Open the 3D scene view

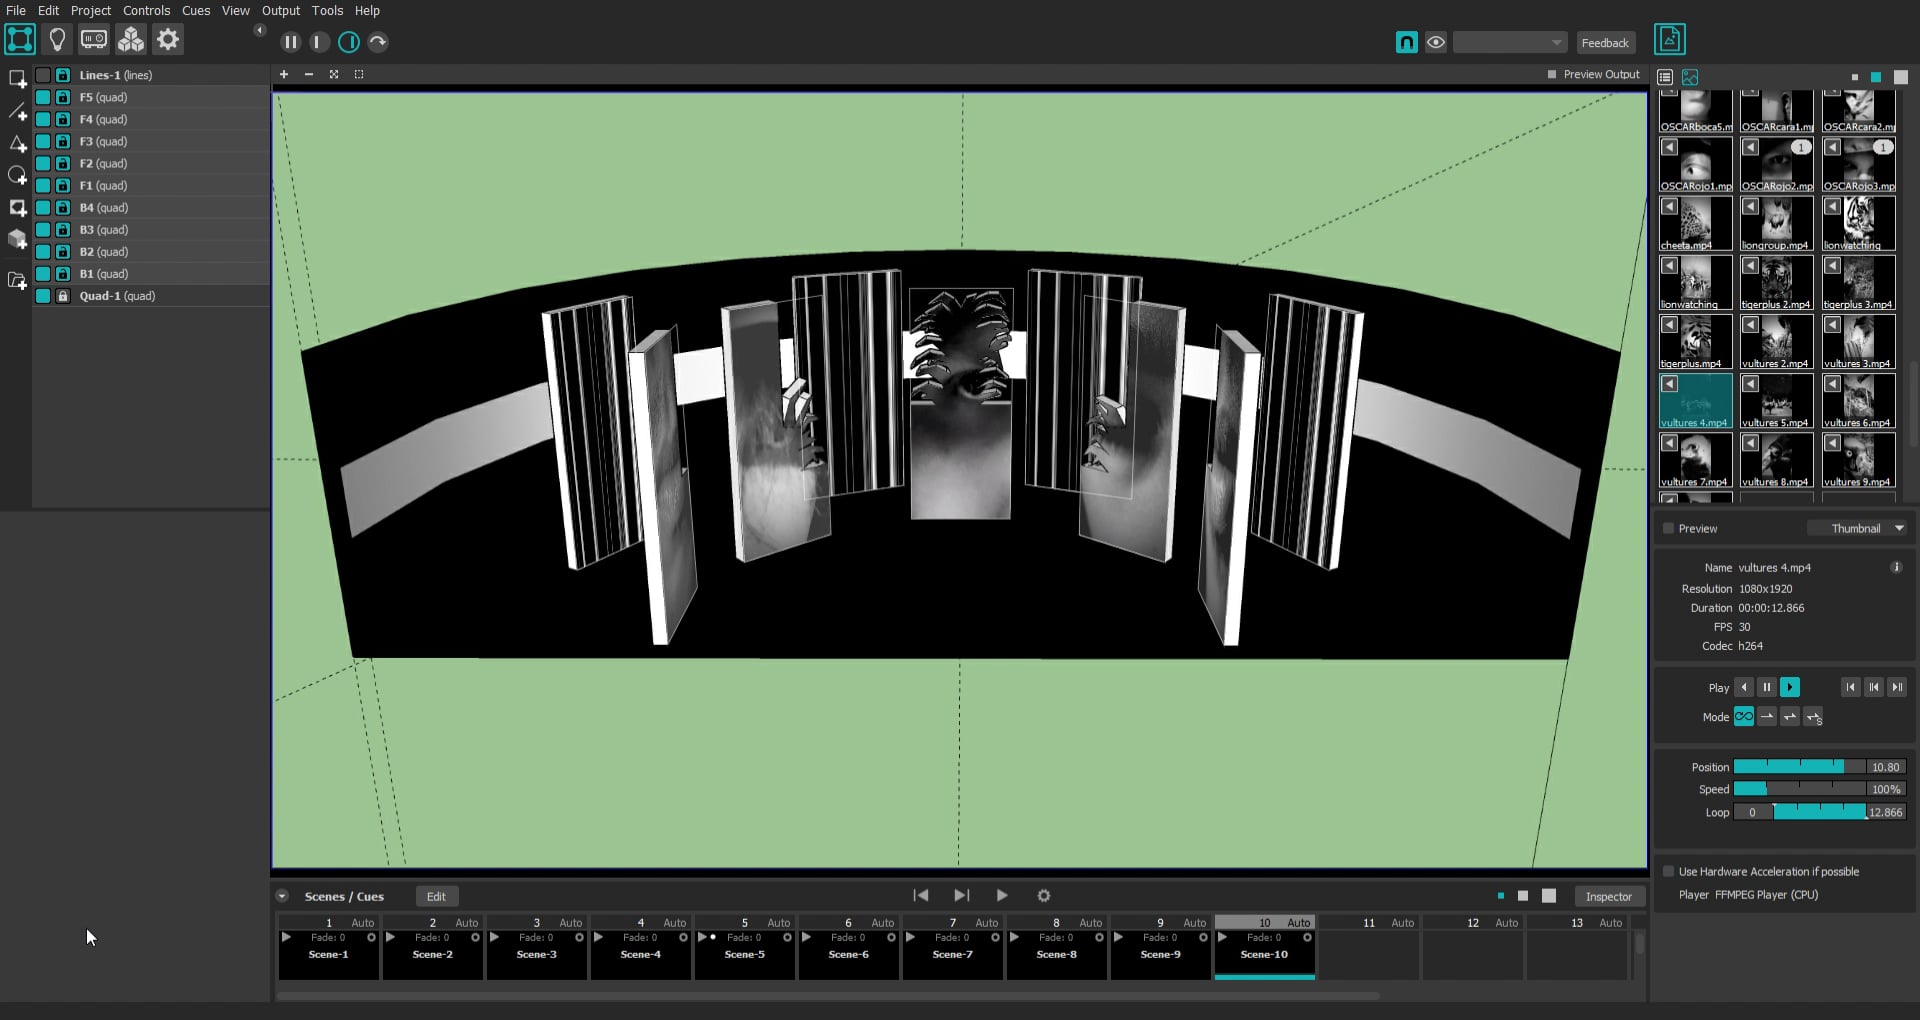pos(130,39)
